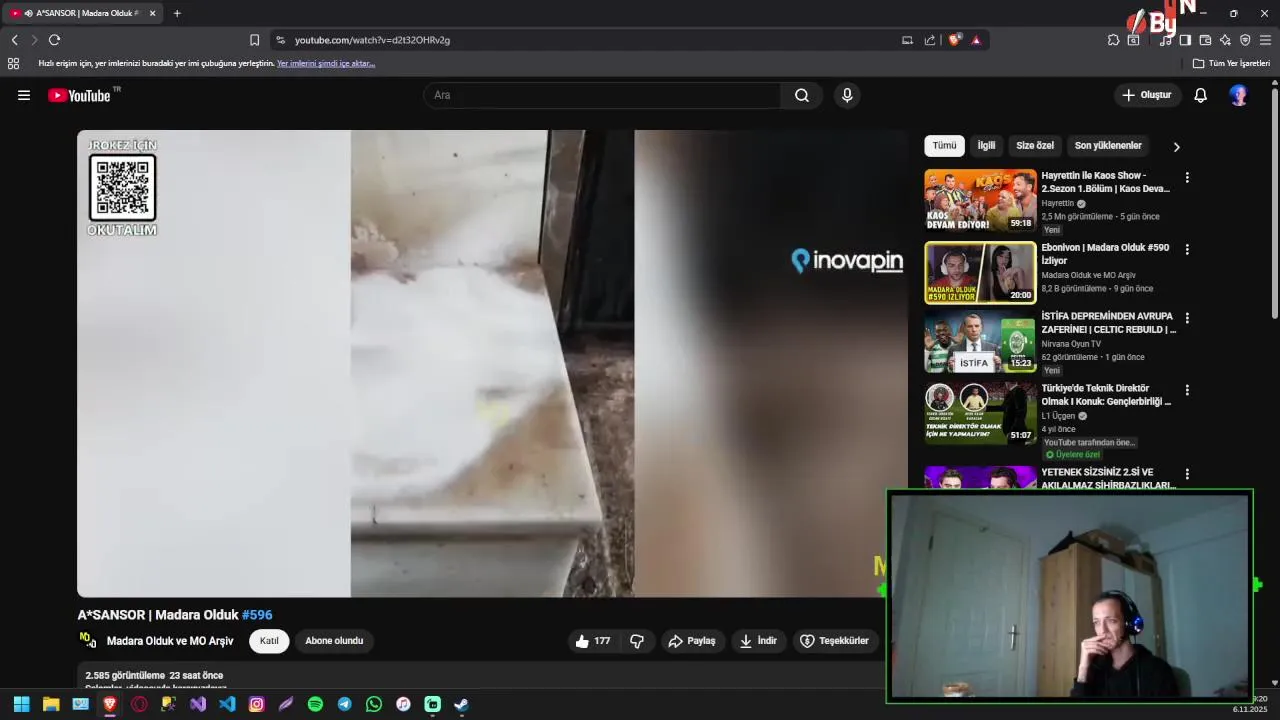Bookmark this page with the bookmark icon
The height and width of the screenshot is (720, 1280).
(254, 40)
